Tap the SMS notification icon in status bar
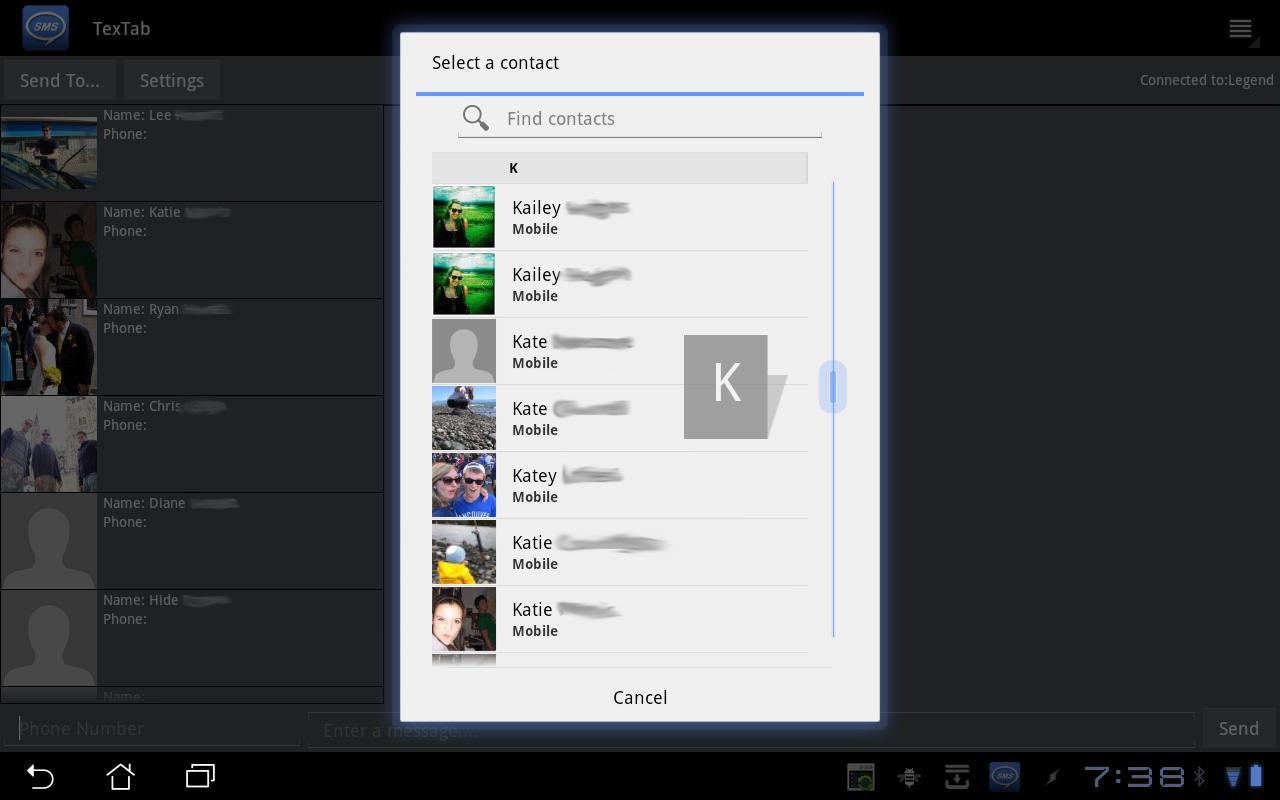Screen dimensions: 1280x800 coord(1003,776)
